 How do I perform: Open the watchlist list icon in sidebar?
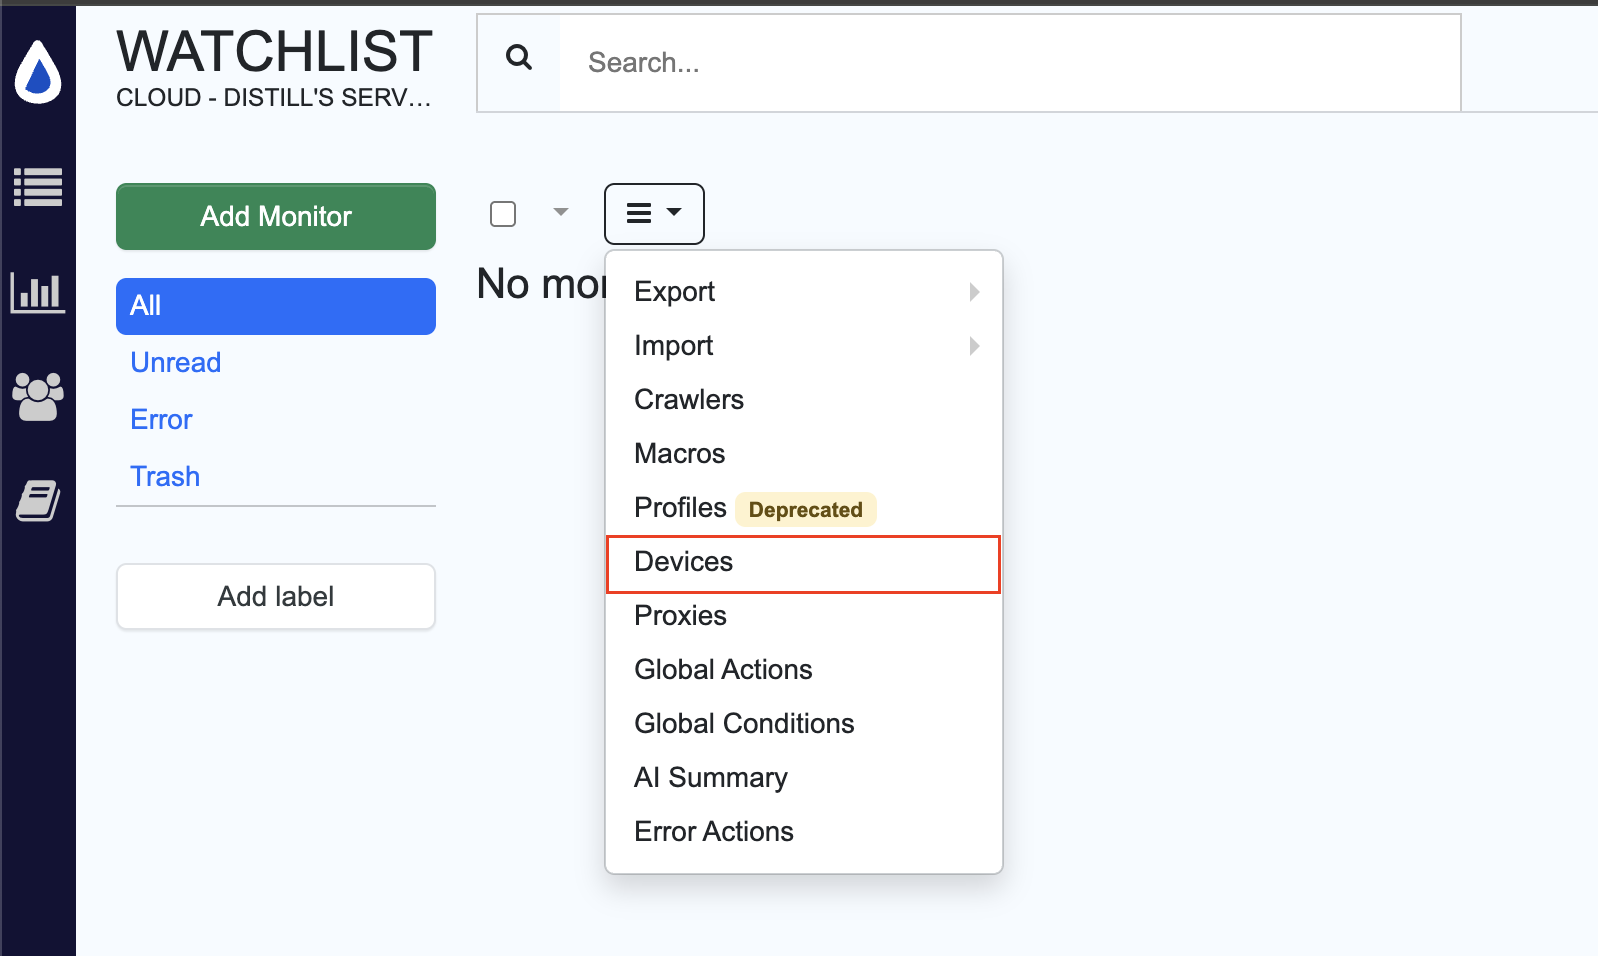[38, 187]
